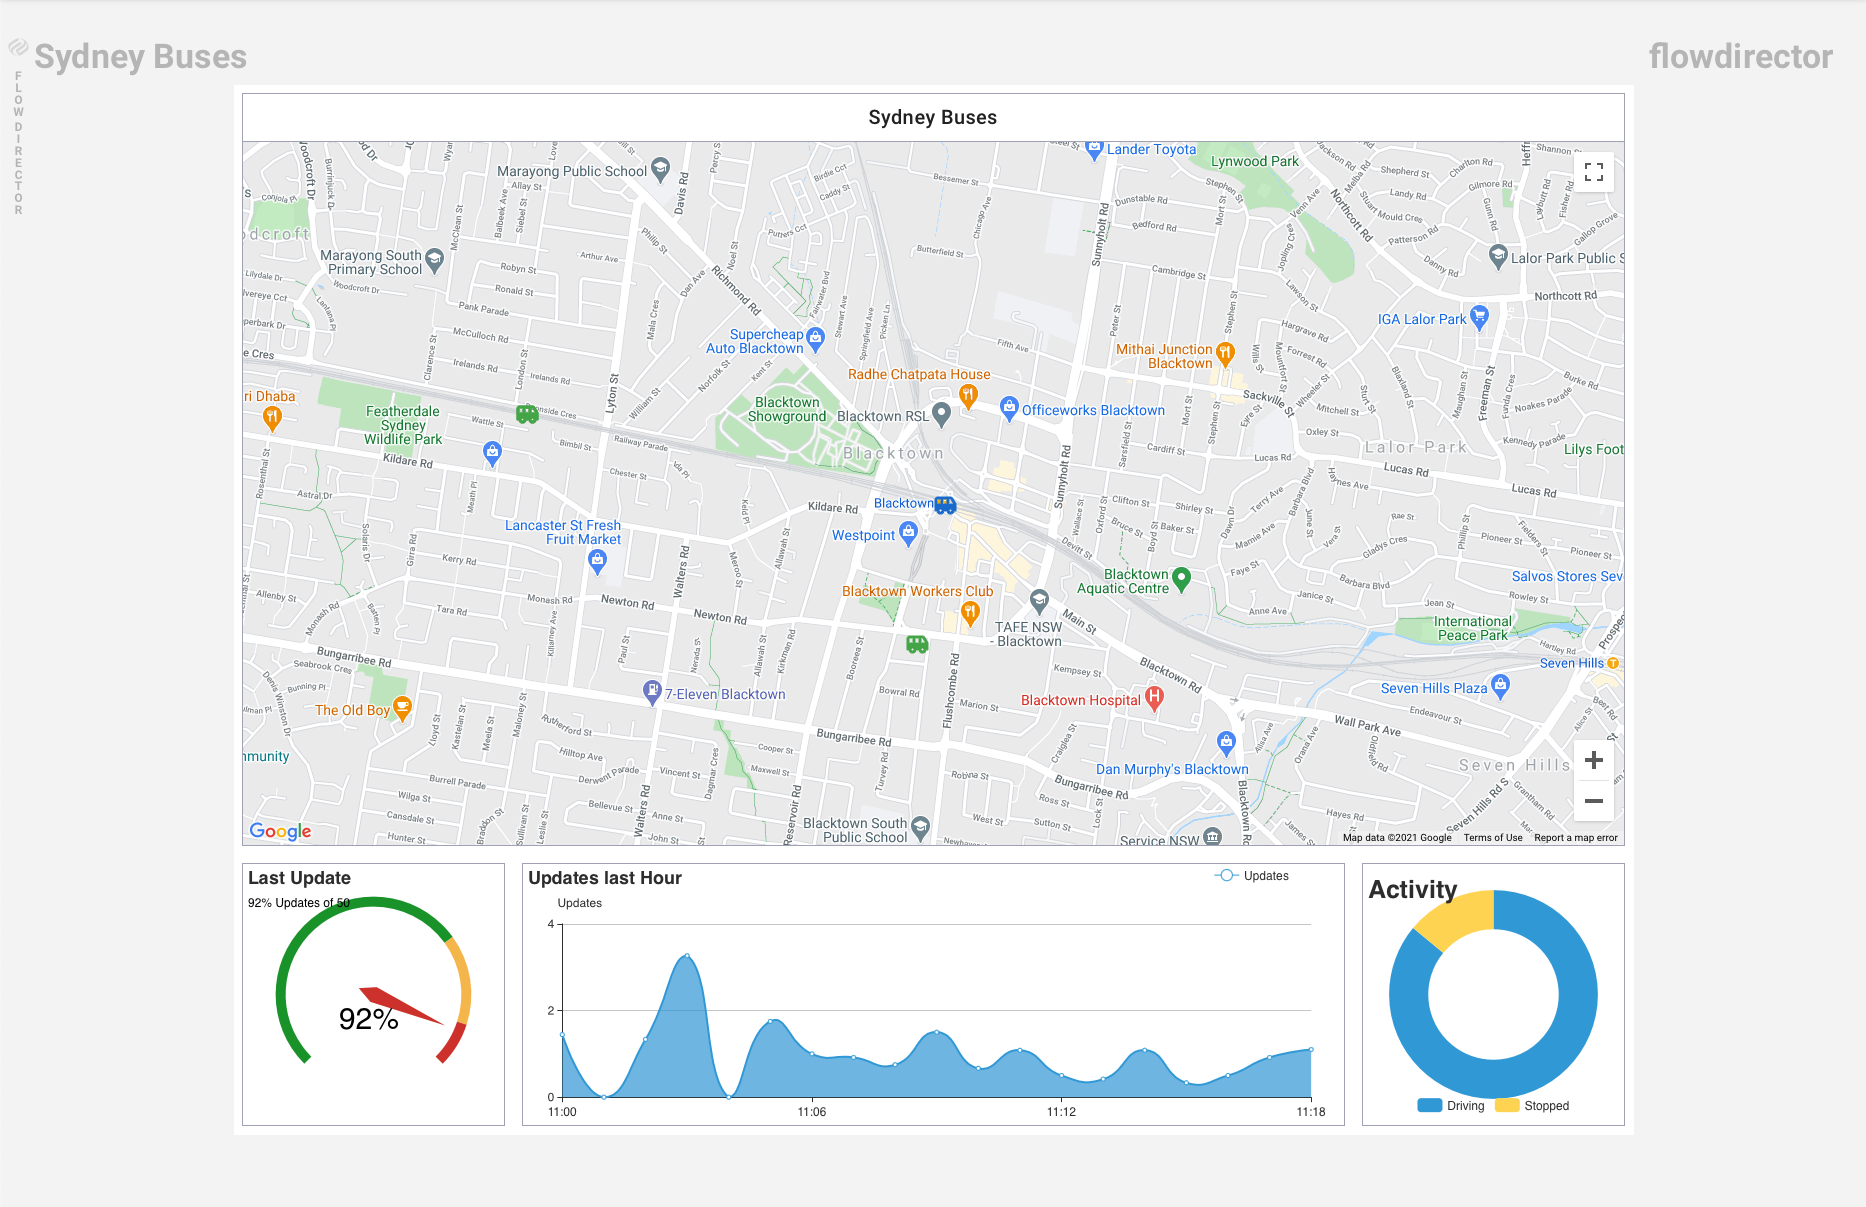Toggle Driving series in Activity legend
Screen dimensions: 1866x1207
1451,1106
